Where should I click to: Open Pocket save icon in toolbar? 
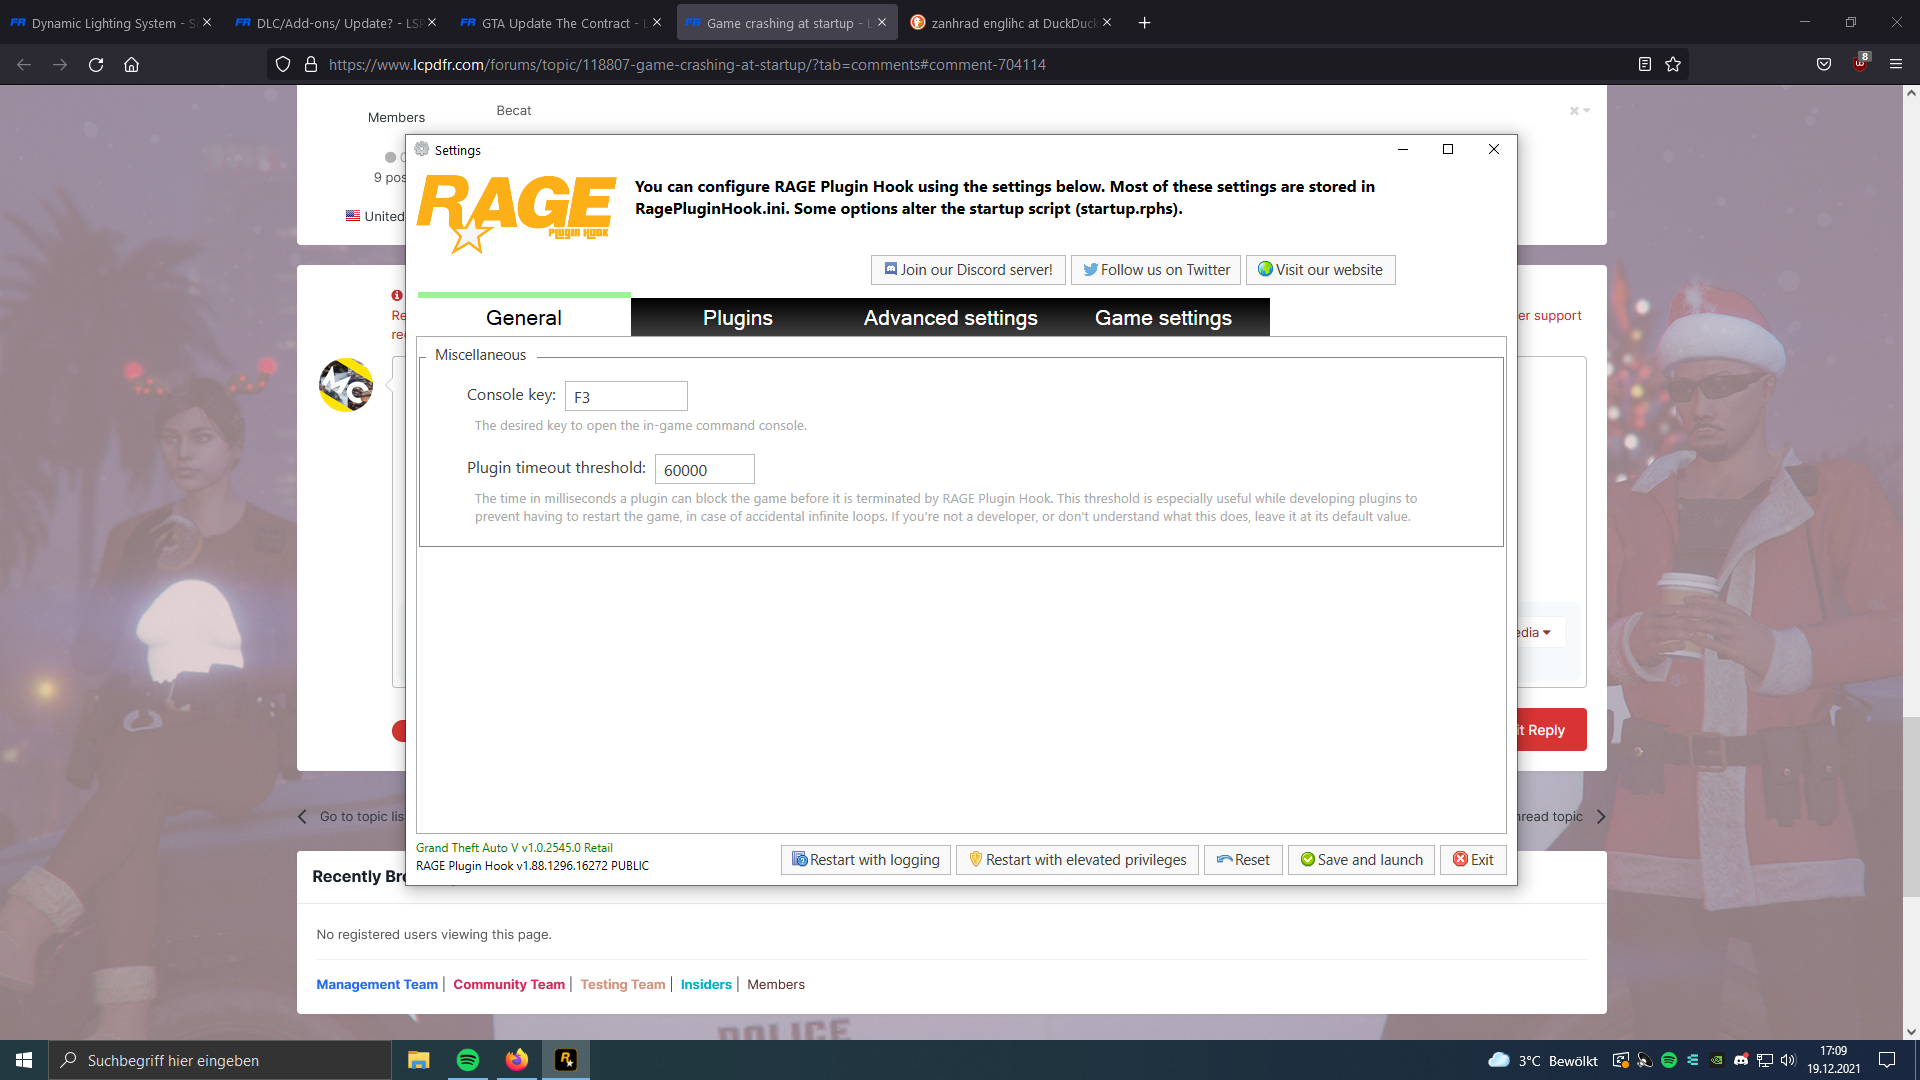point(1824,64)
